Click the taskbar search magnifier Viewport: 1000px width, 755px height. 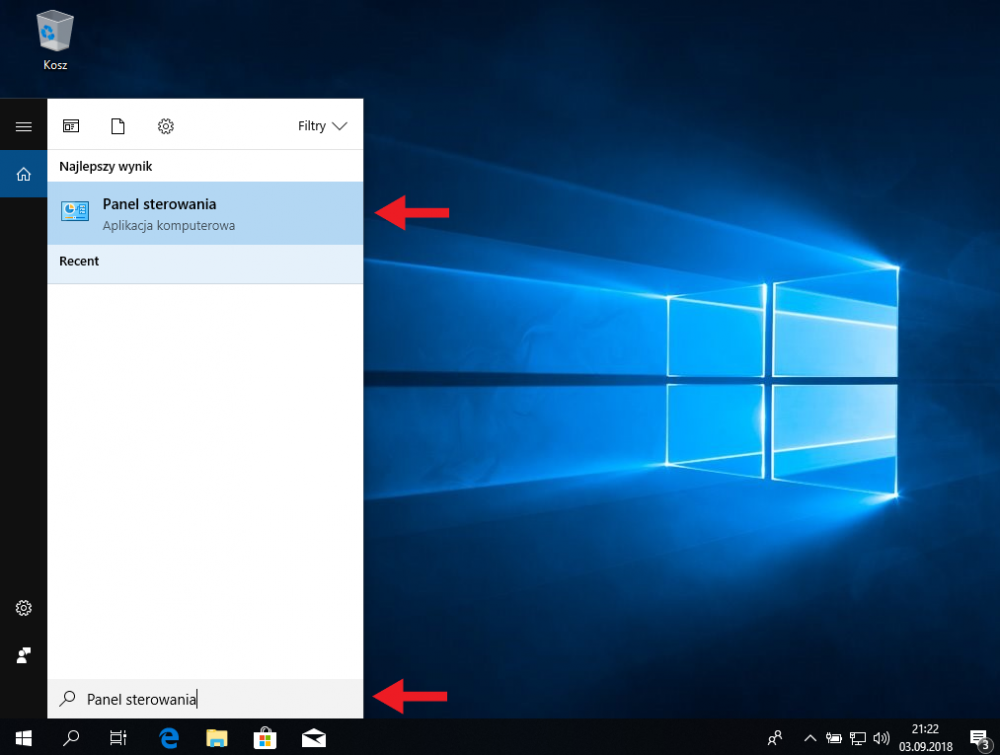point(71,738)
